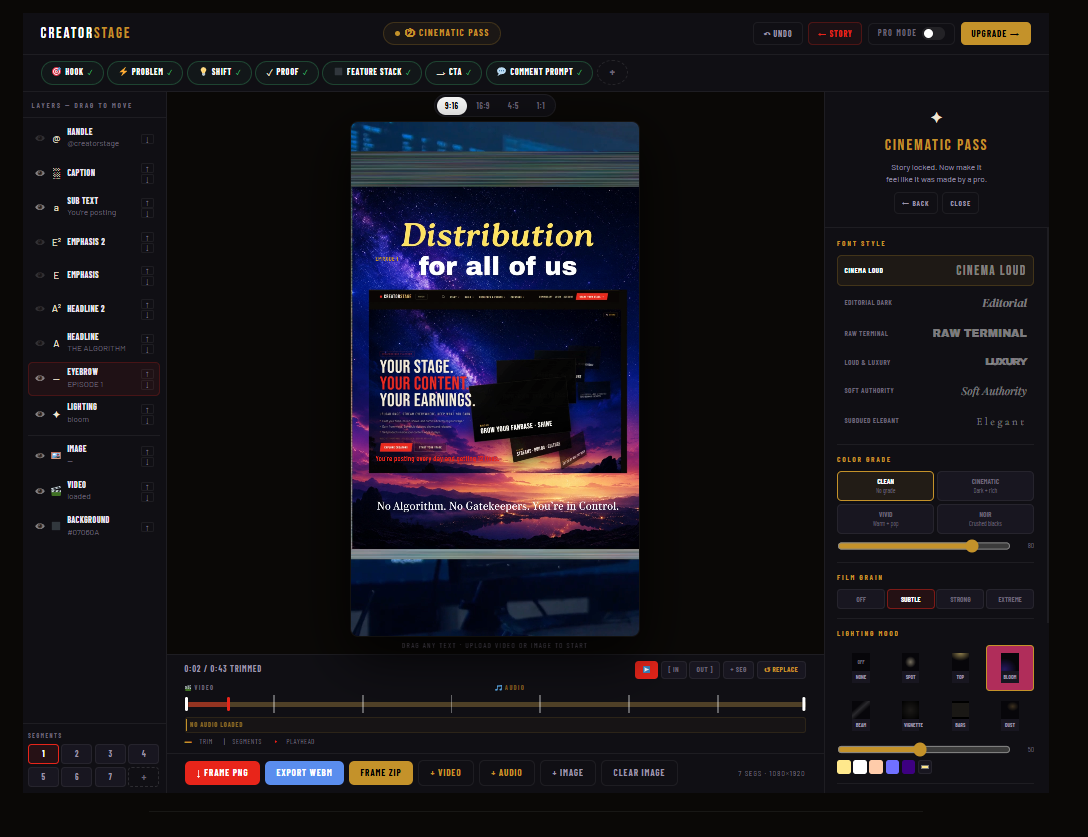Viewport: 1088px width, 837px height.
Task: Click the Background layer color square icon
Action: click(56, 526)
